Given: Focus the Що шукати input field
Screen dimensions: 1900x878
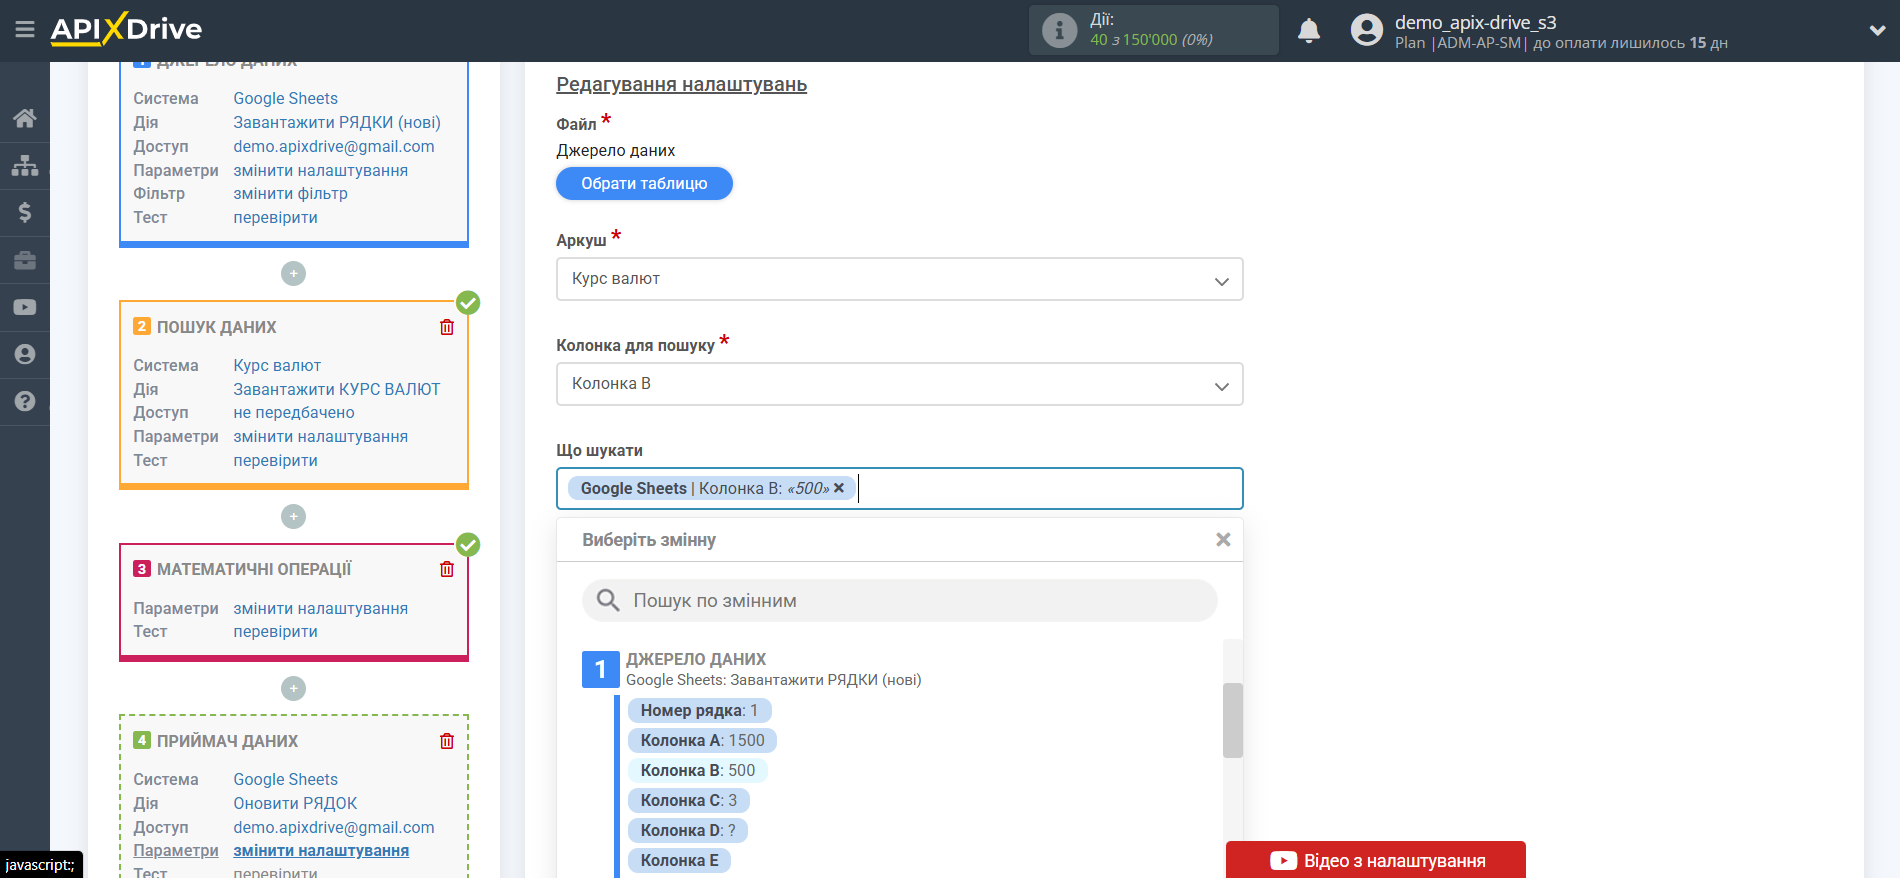Looking at the screenshot, I should click(x=899, y=489).
